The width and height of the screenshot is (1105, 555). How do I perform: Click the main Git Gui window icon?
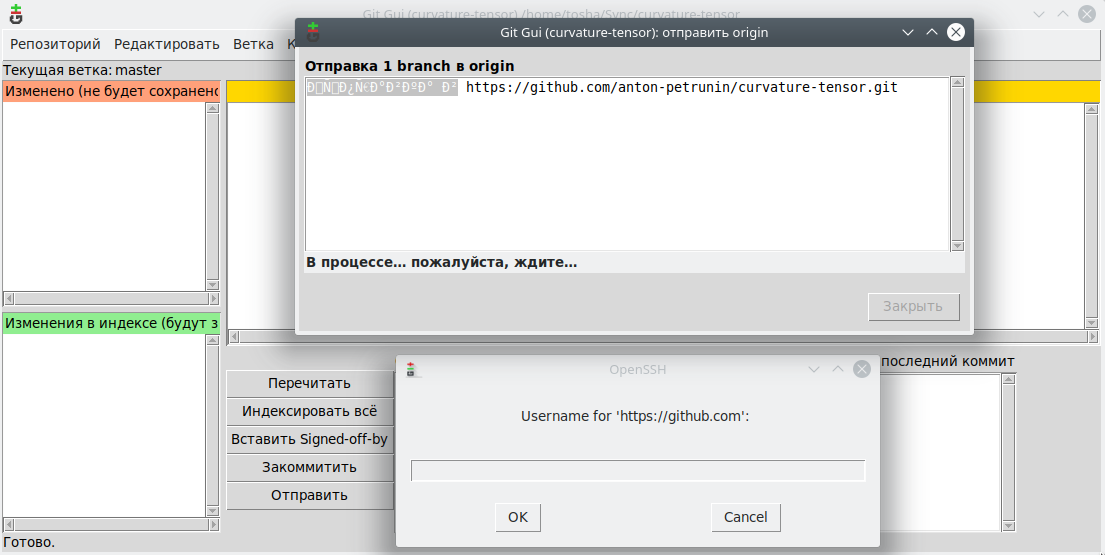click(x=16, y=14)
